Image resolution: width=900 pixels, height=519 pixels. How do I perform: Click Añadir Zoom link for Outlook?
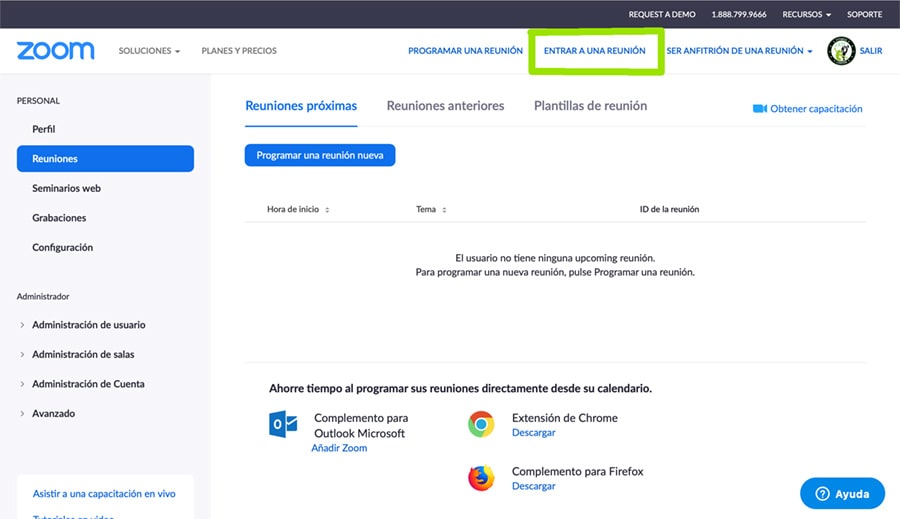339,448
